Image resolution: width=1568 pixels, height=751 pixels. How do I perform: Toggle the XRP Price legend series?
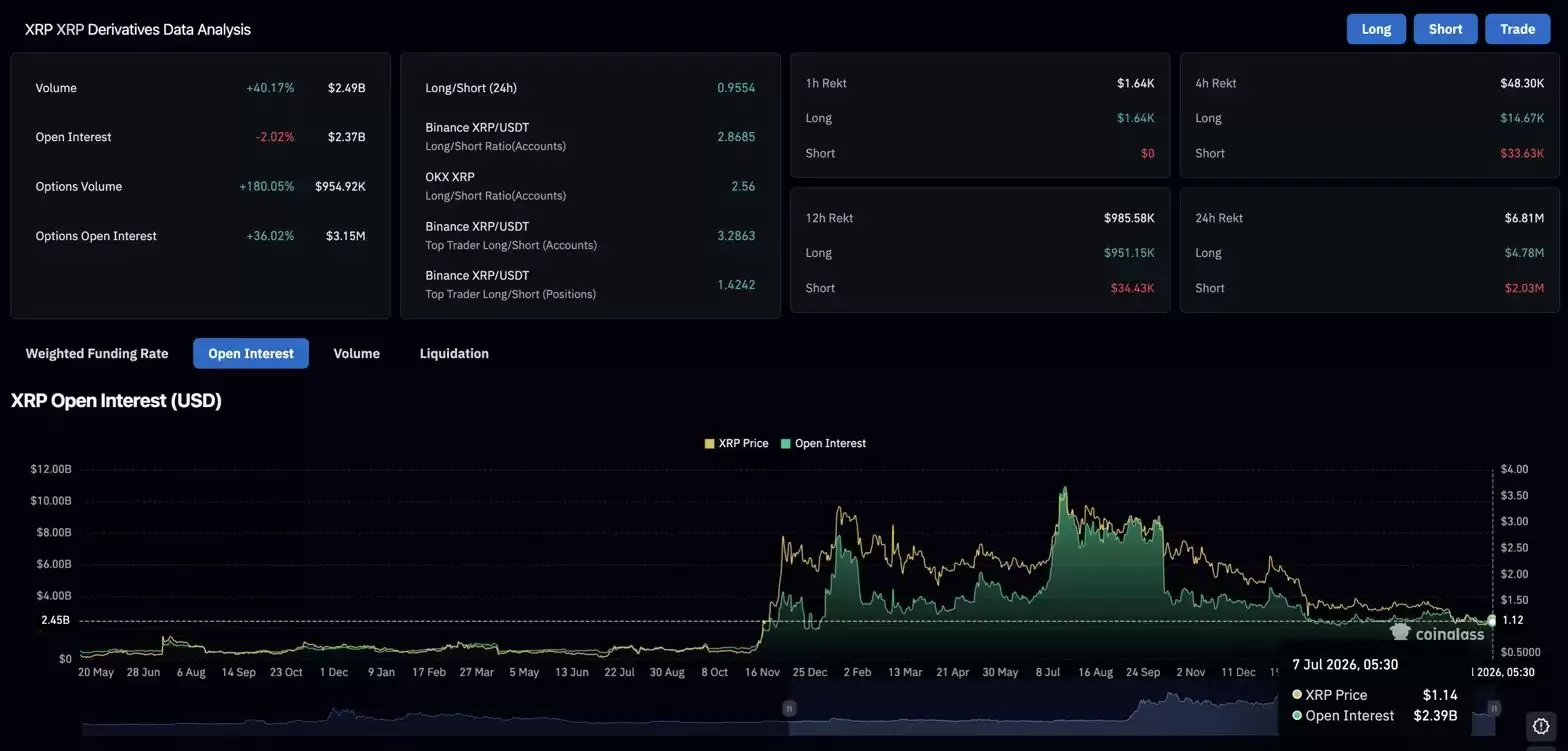[x=737, y=443]
